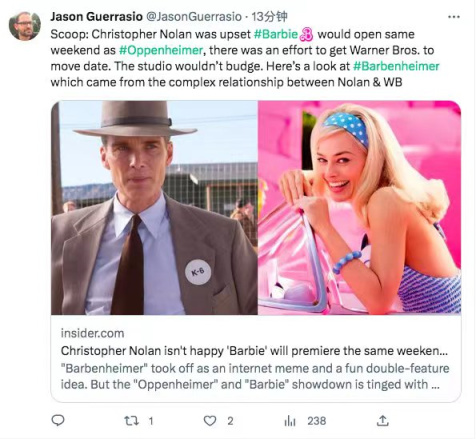Open the insider.com domain link
This screenshot has height=439, width=476.
pos(92,333)
